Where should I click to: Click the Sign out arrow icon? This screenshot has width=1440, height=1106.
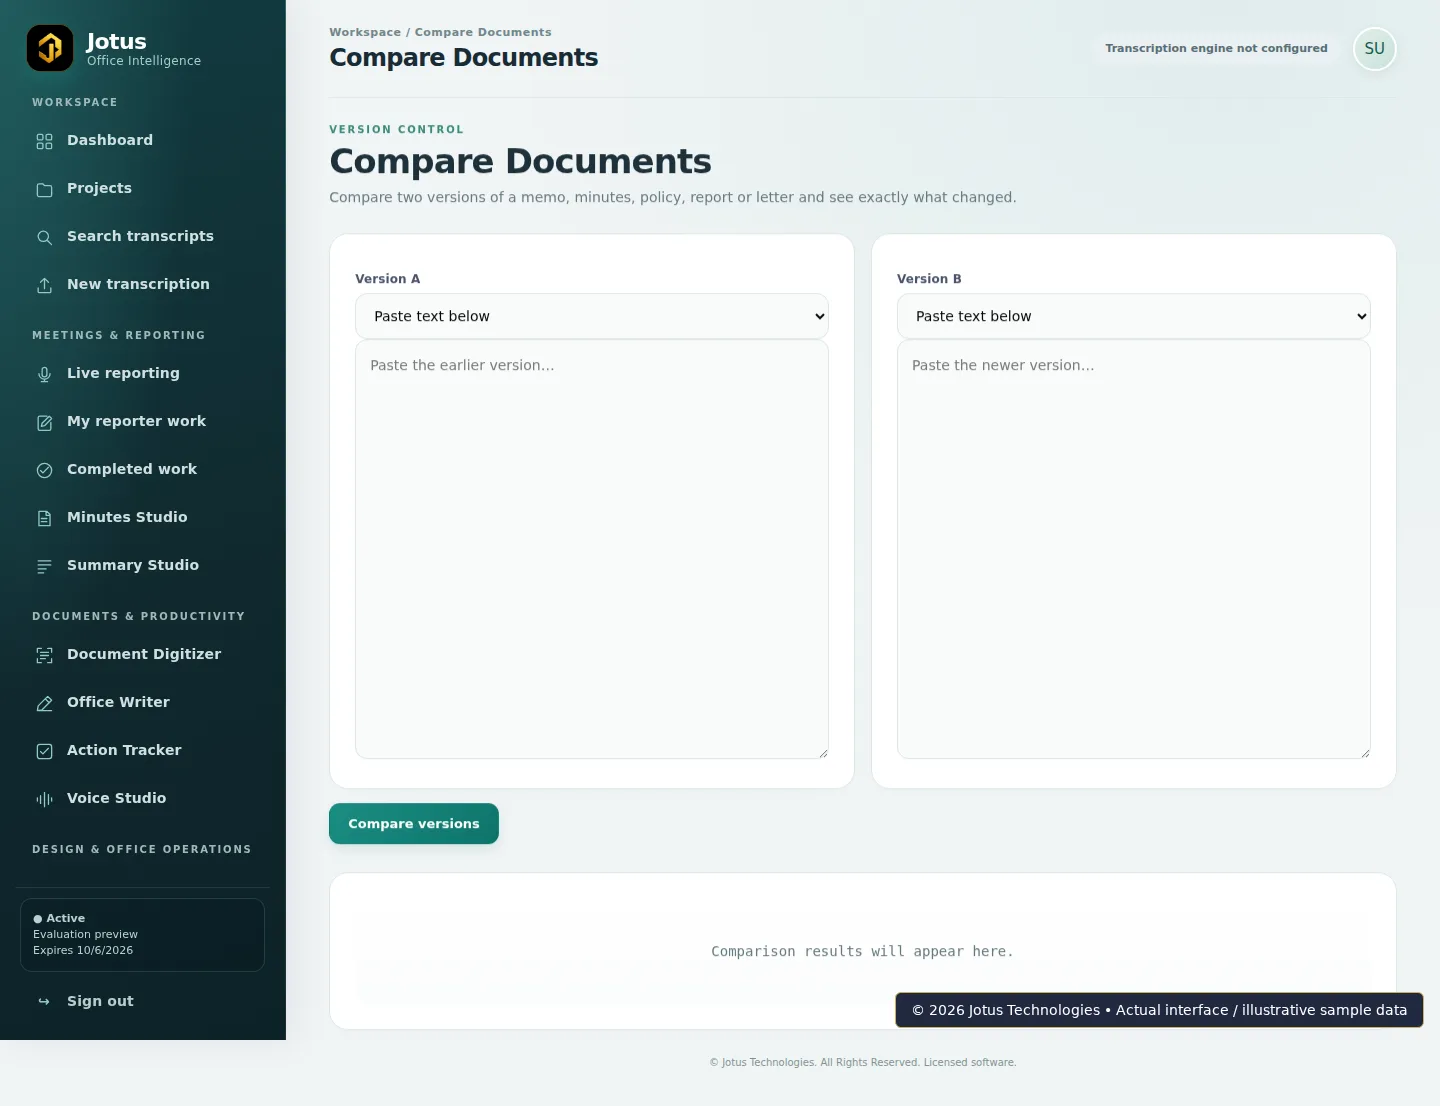[x=44, y=1001]
